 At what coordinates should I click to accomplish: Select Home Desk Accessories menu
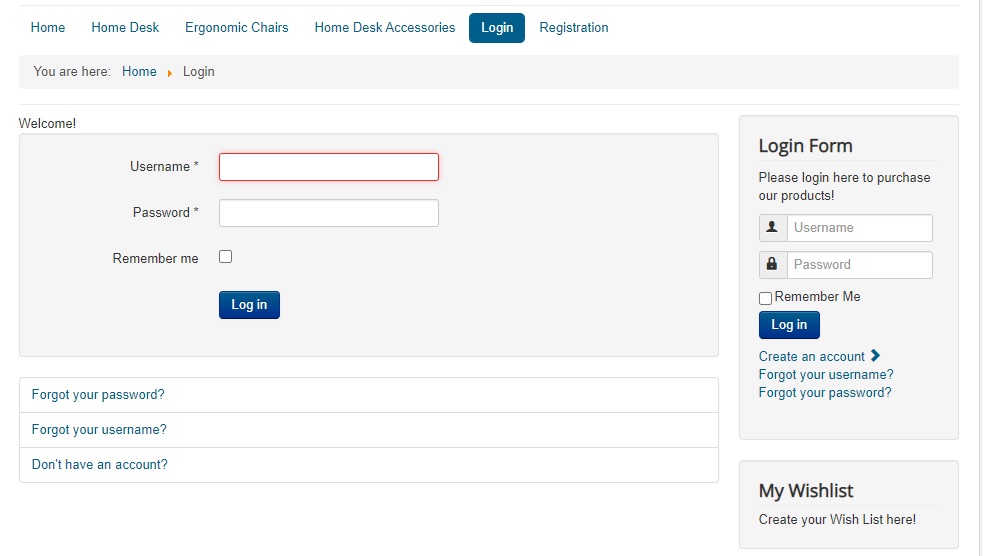pos(385,28)
